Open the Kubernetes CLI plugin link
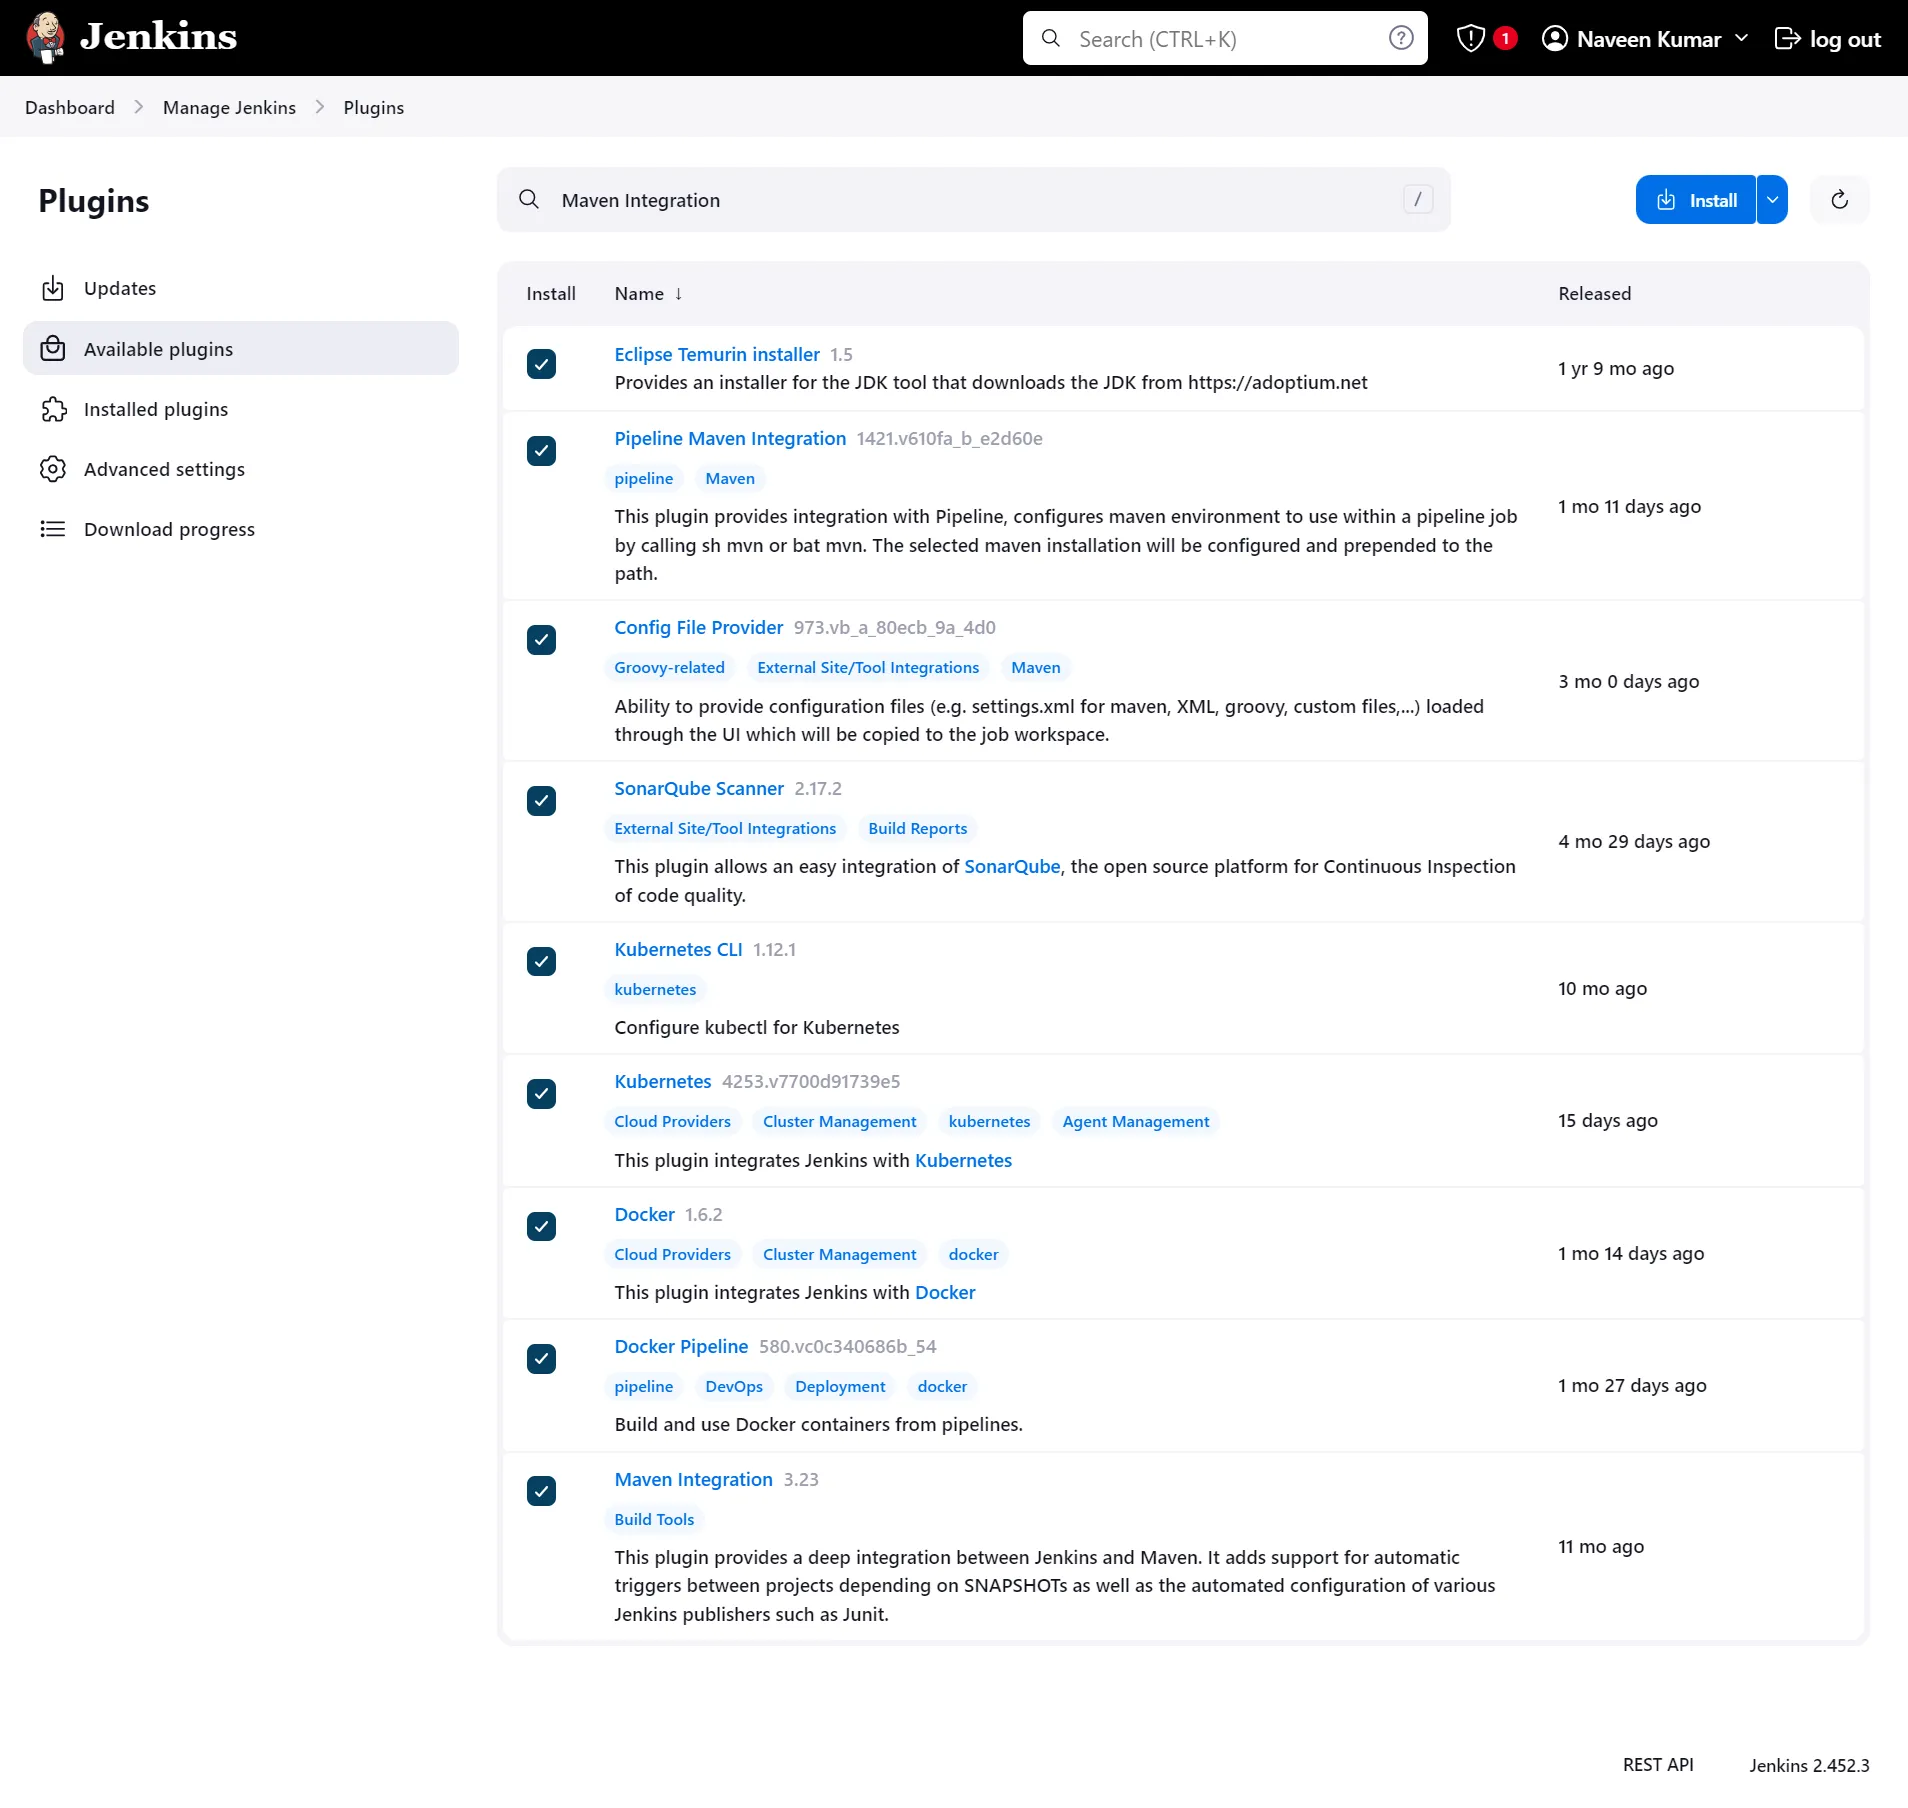 (x=678, y=949)
